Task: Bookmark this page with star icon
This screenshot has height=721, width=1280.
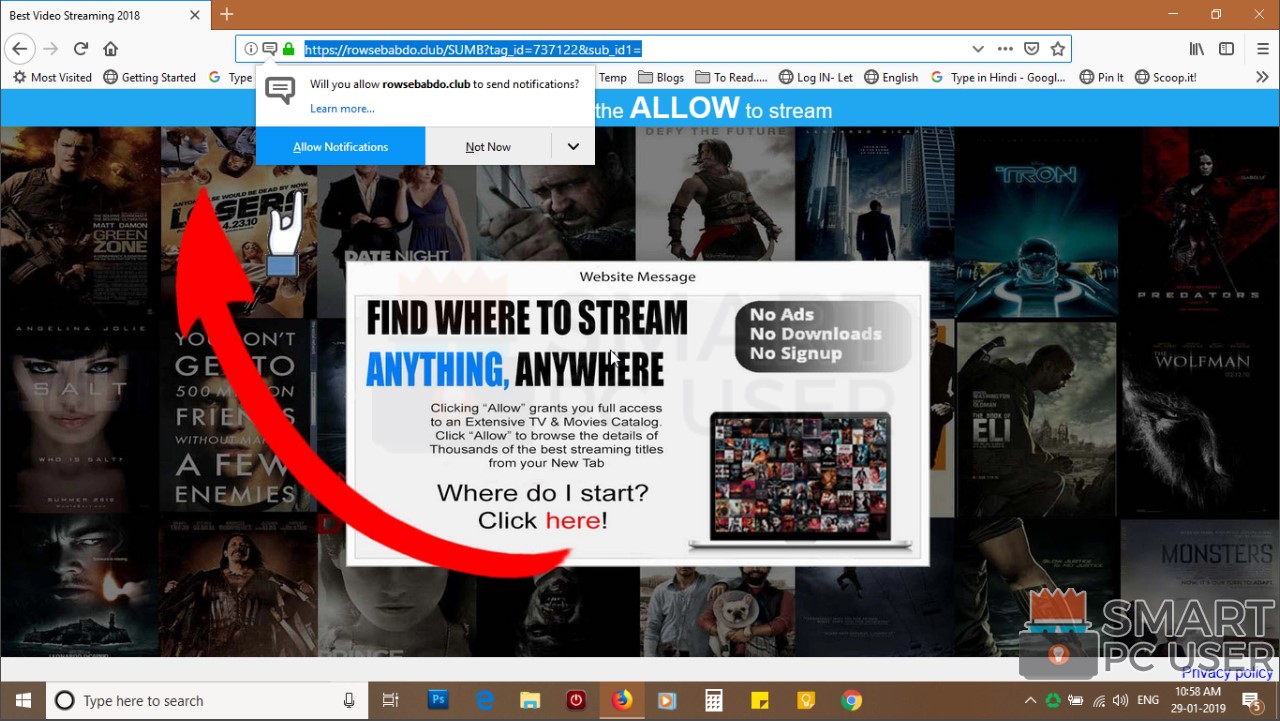Action: [x=1057, y=49]
